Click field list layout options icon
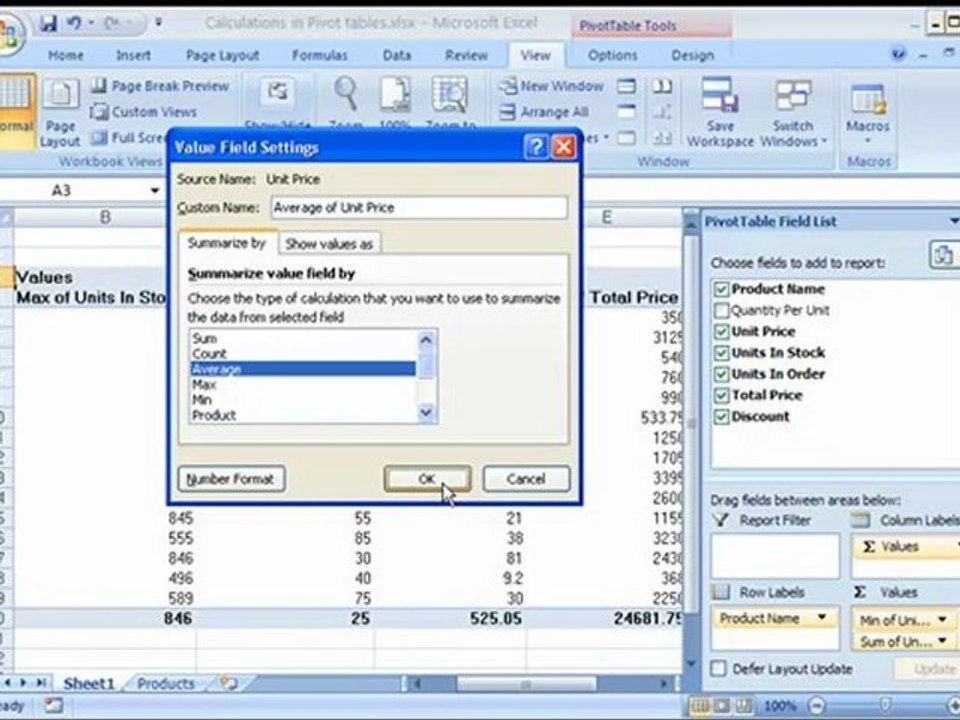 [x=943, y=255]
